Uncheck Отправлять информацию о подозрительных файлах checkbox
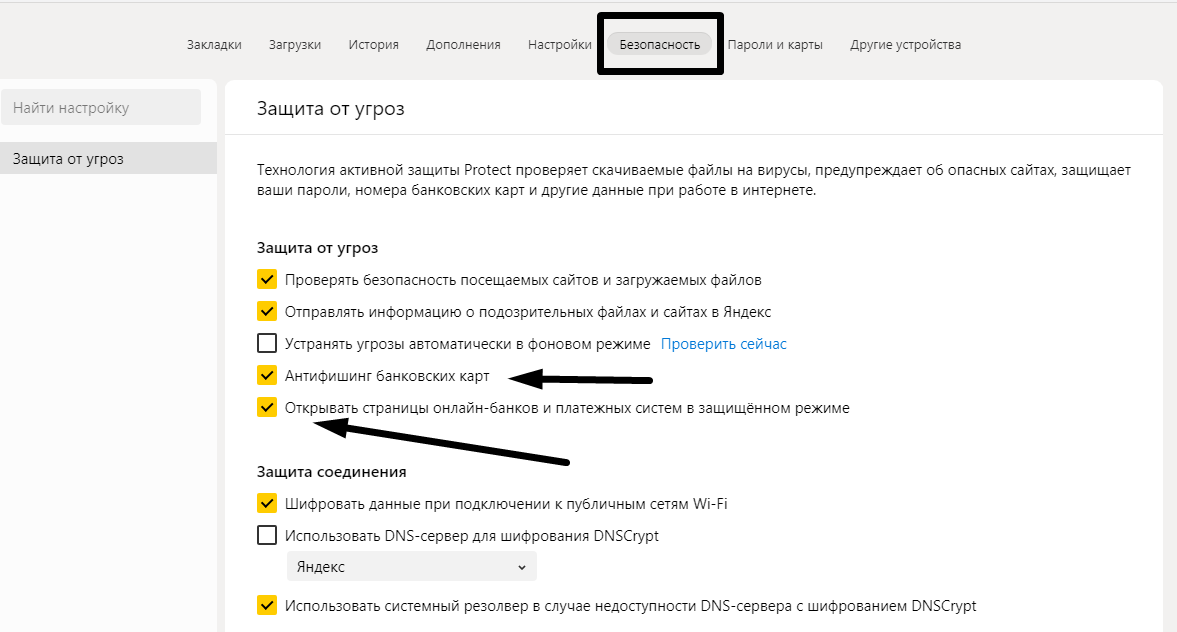The width and height of the screenshot is (1177, 632). 266,311
